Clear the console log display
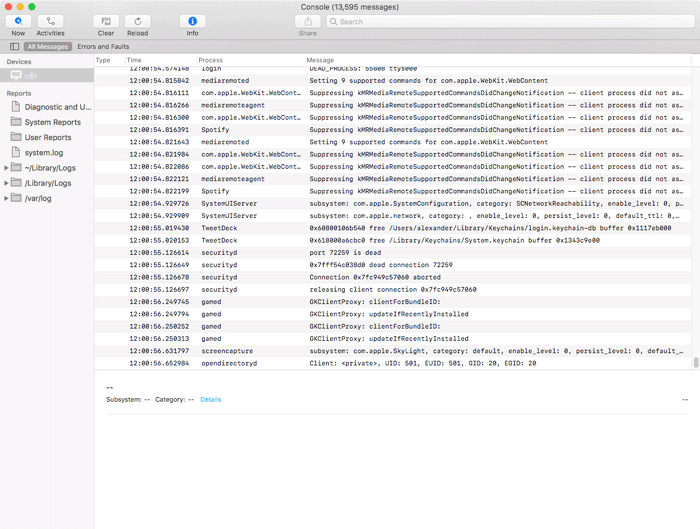The width and height of the screenshot is (700, 529). (106, 21)
